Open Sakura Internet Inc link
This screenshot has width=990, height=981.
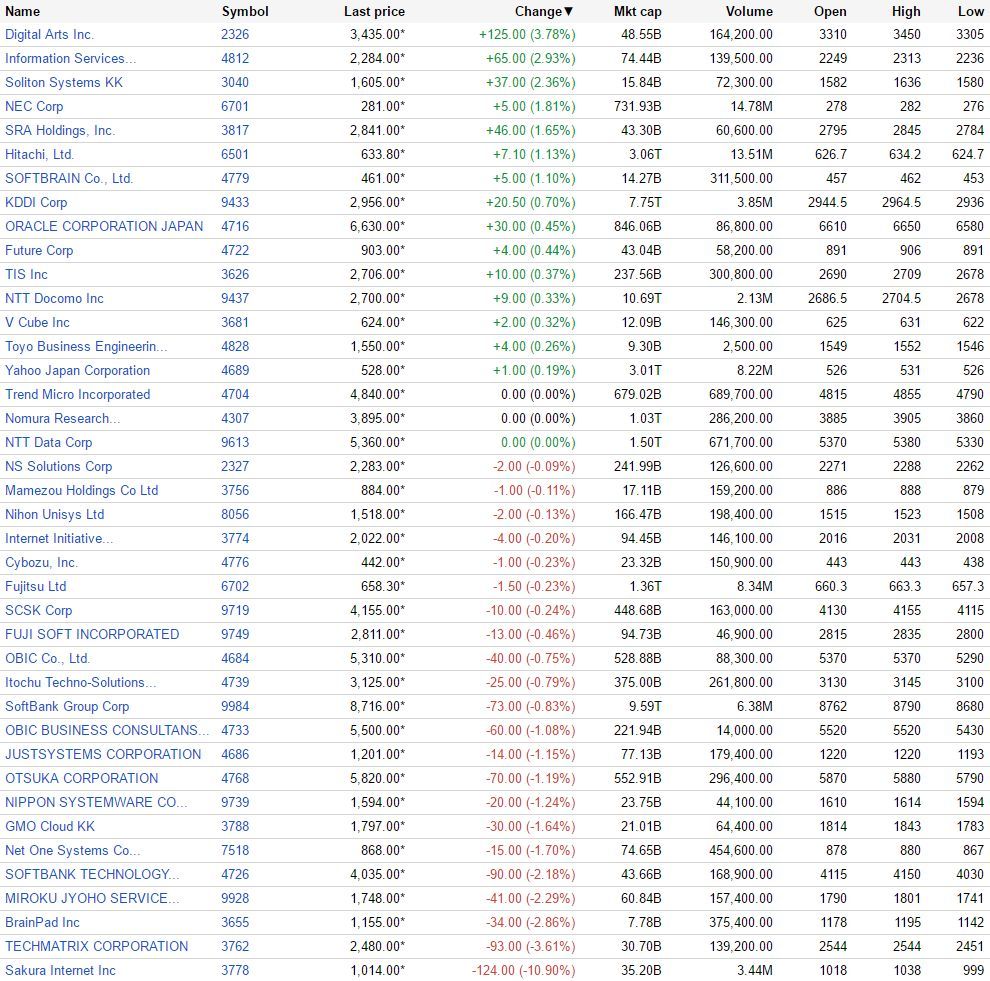coord(61,970)
